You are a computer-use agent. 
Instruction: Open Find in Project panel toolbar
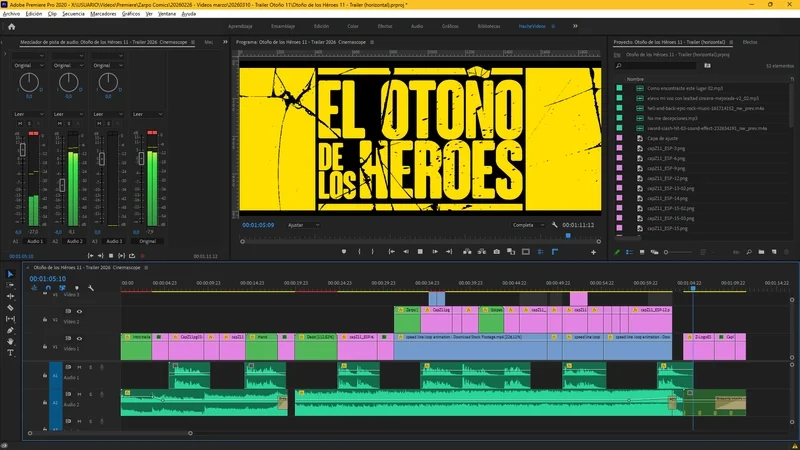point(749,252)
